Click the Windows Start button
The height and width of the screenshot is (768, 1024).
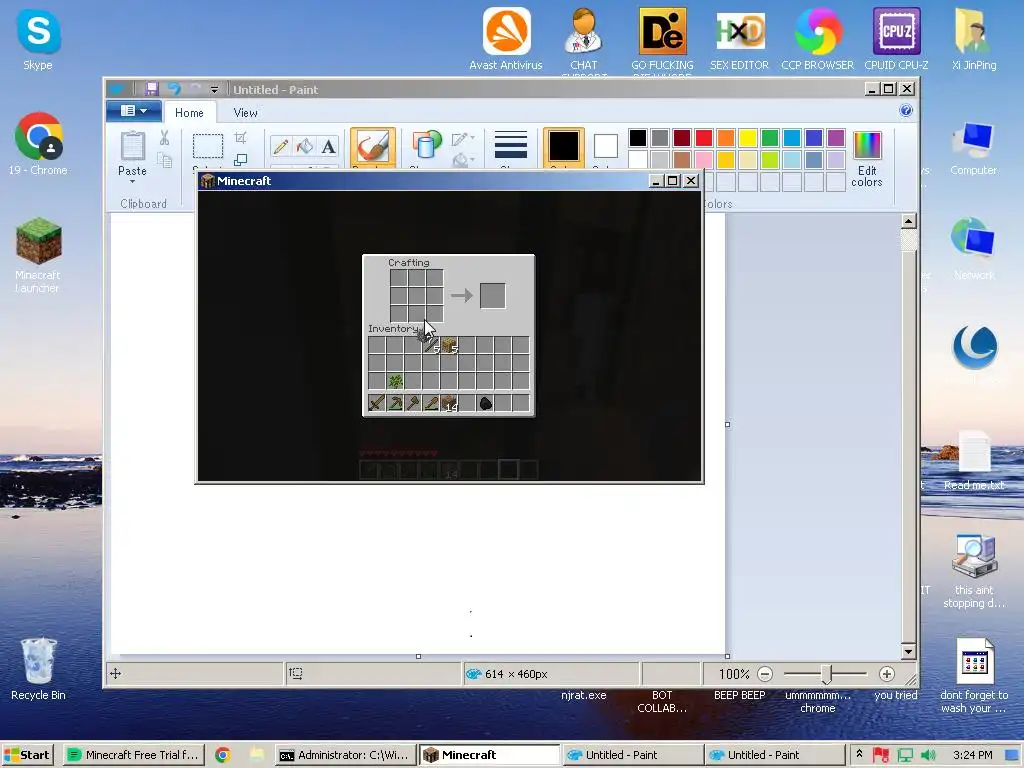(27, 755)
